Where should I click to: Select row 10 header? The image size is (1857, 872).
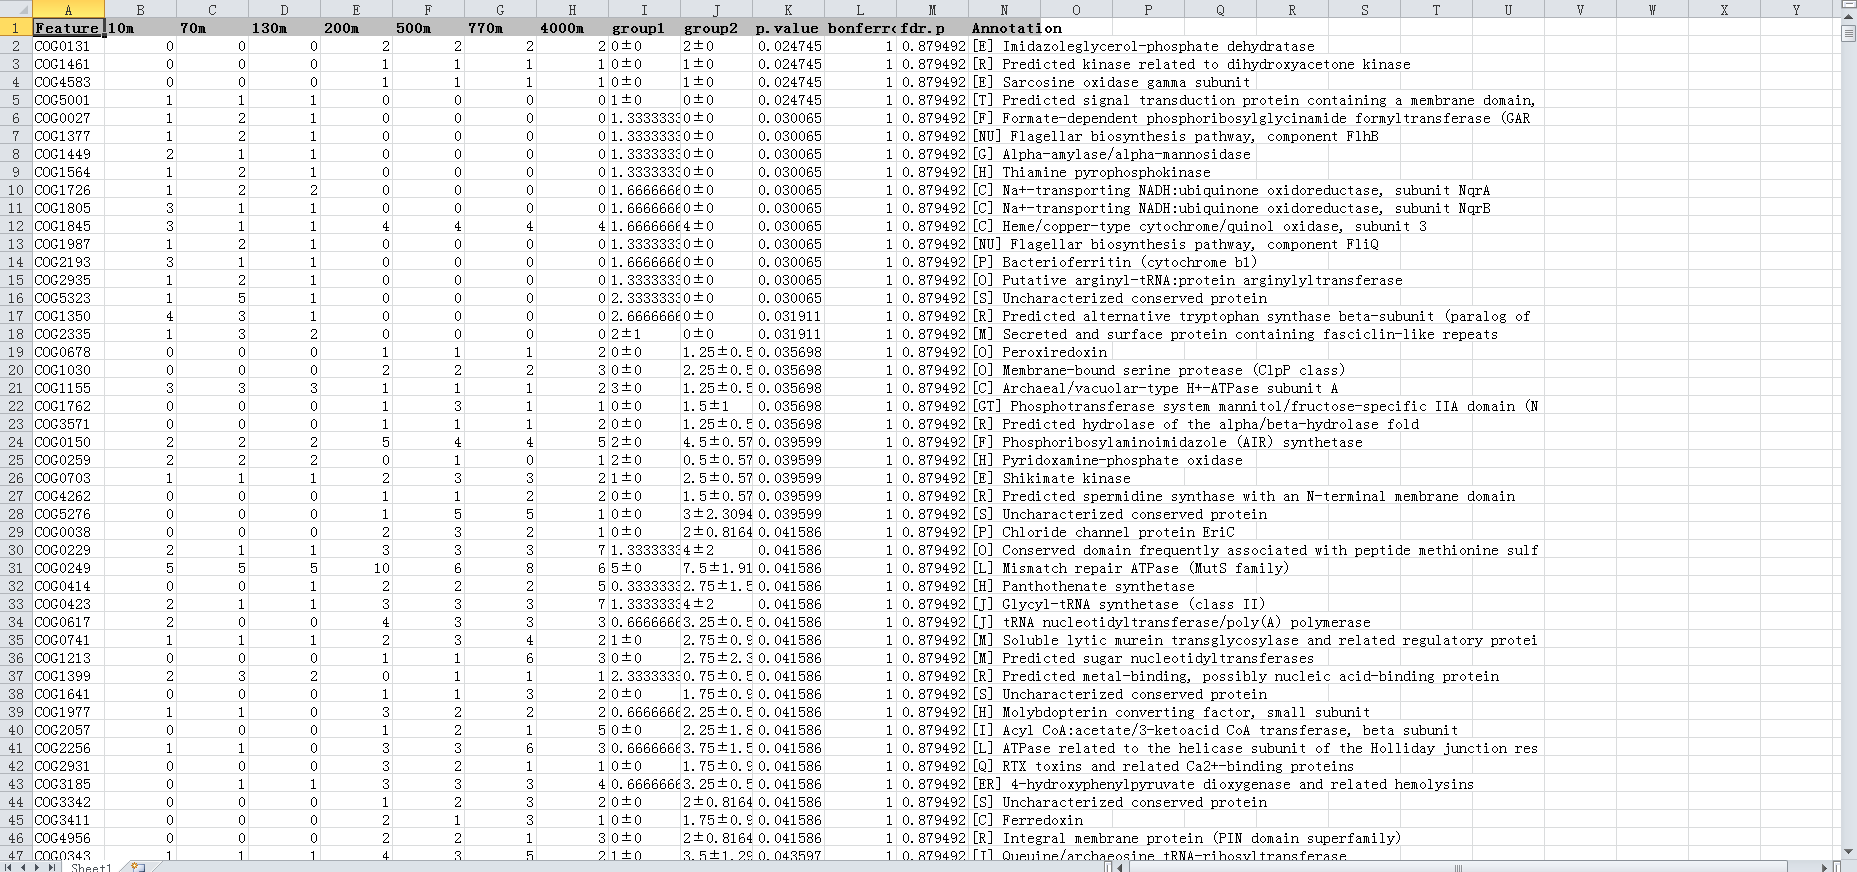coord(16,190)
